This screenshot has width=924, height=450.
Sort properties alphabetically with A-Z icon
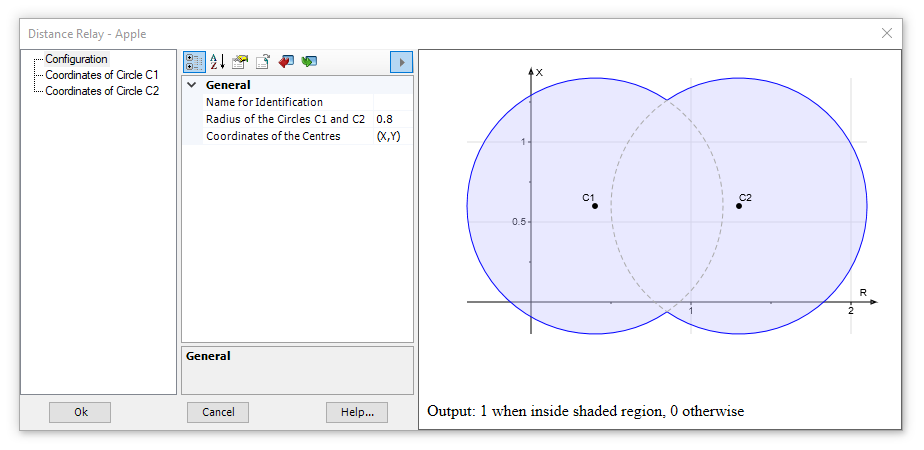[x=217, y=62]
